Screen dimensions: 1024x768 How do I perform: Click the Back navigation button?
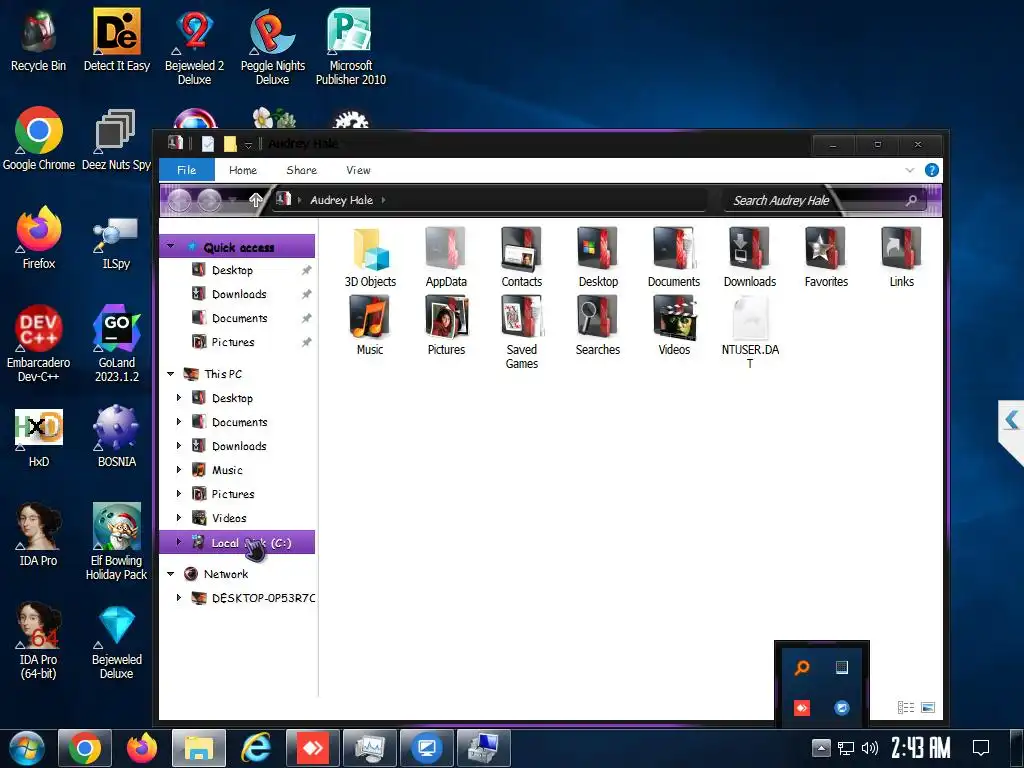point(179,200)
